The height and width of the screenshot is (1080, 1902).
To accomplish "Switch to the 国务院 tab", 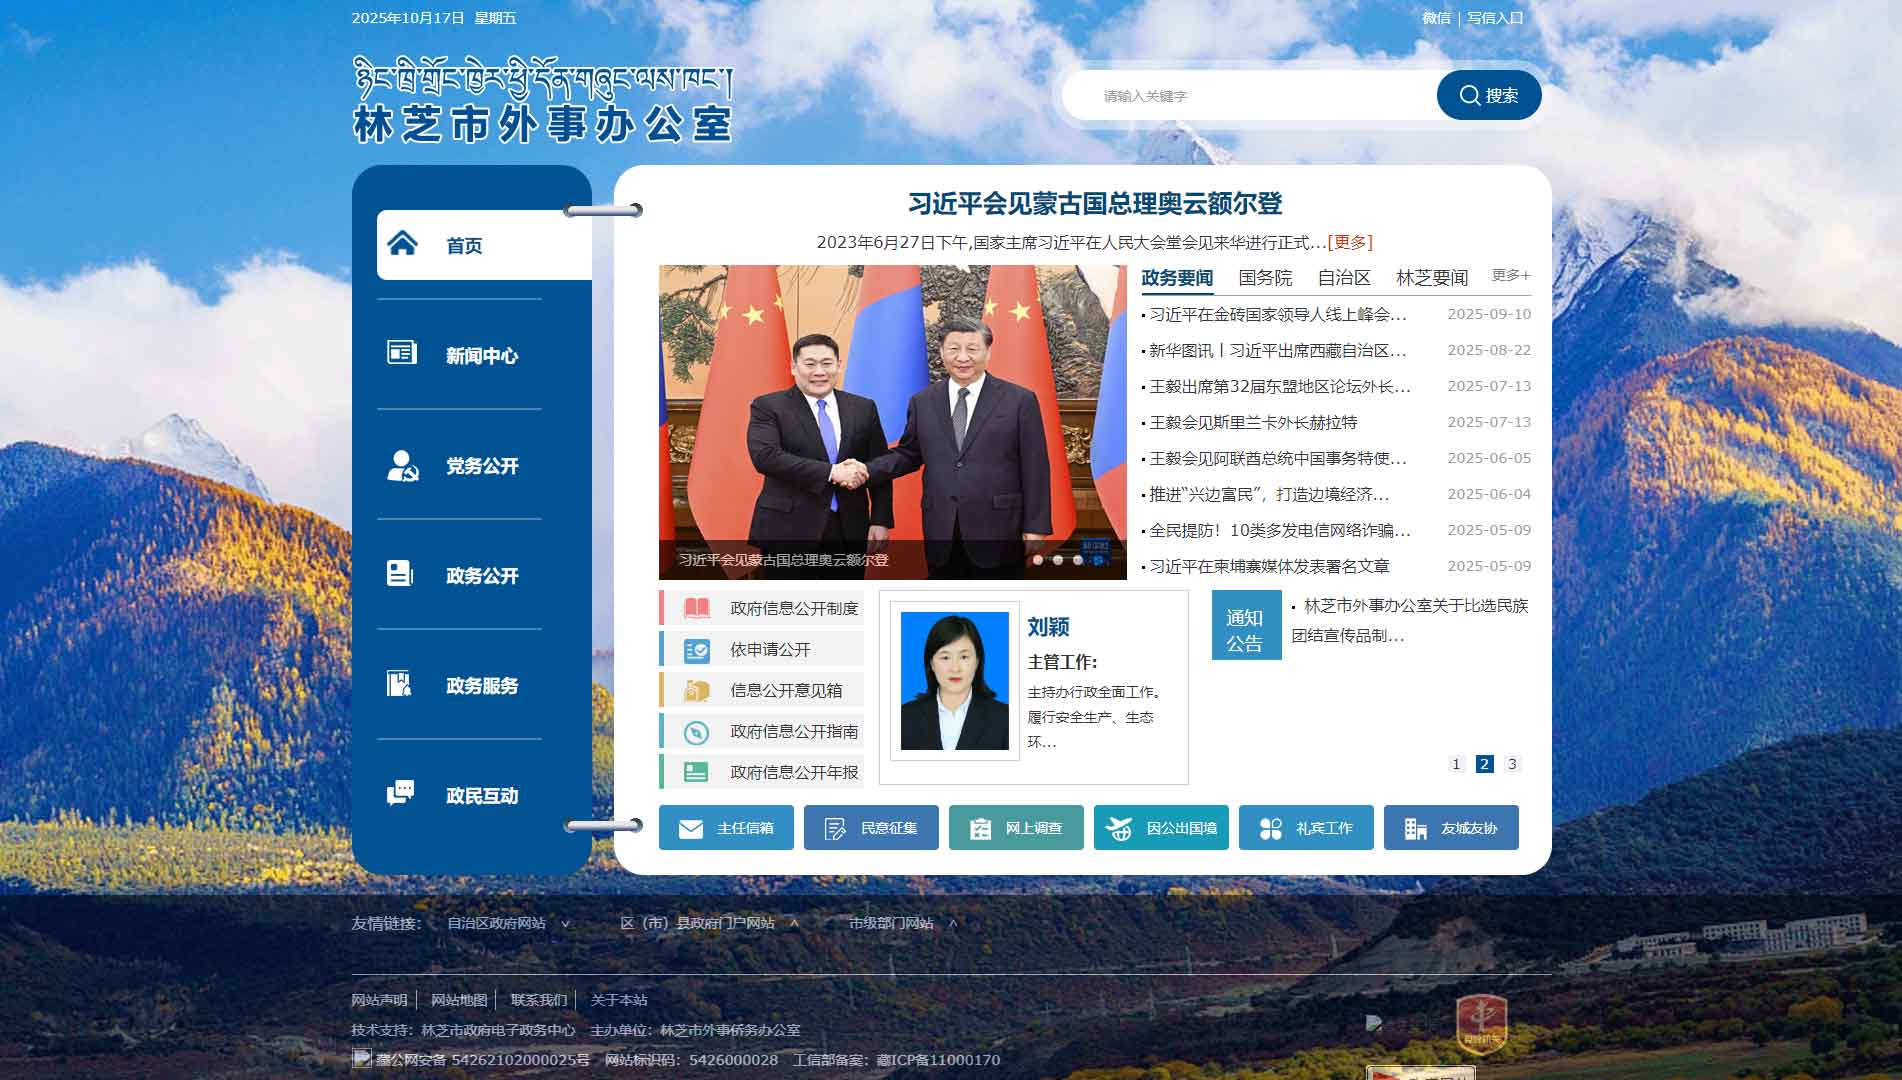I will [1265, 278].
